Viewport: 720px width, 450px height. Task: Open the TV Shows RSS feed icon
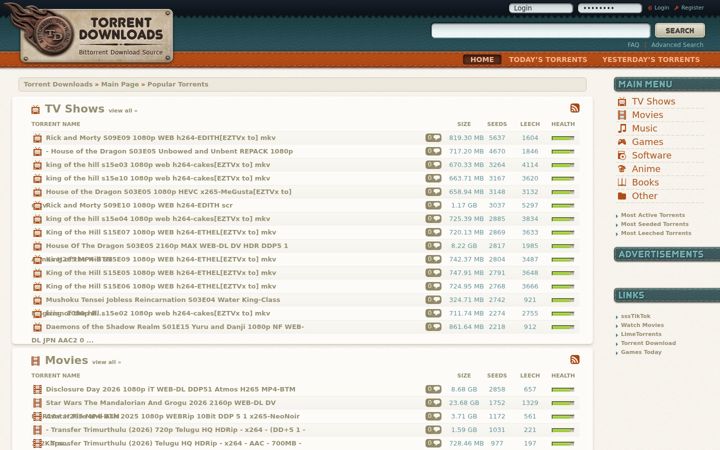point(574,108)
